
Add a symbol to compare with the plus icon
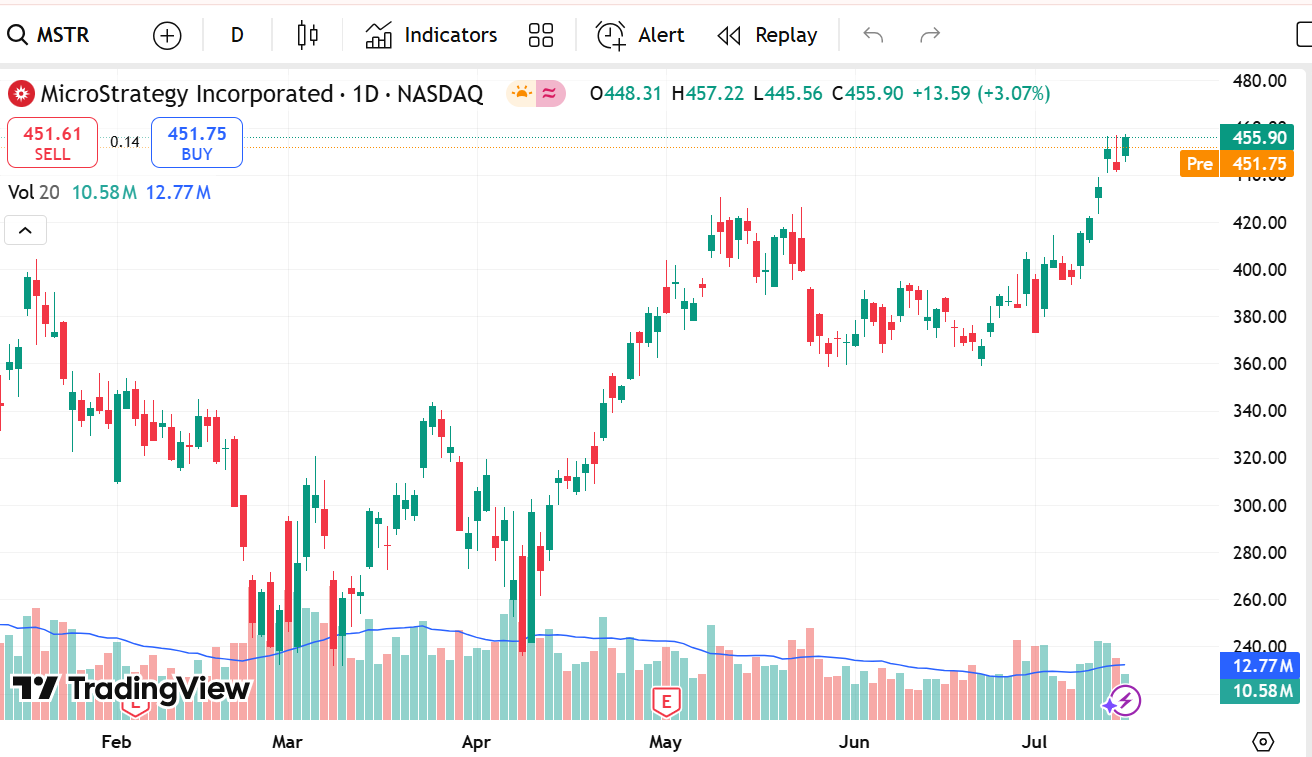[167, 36]
